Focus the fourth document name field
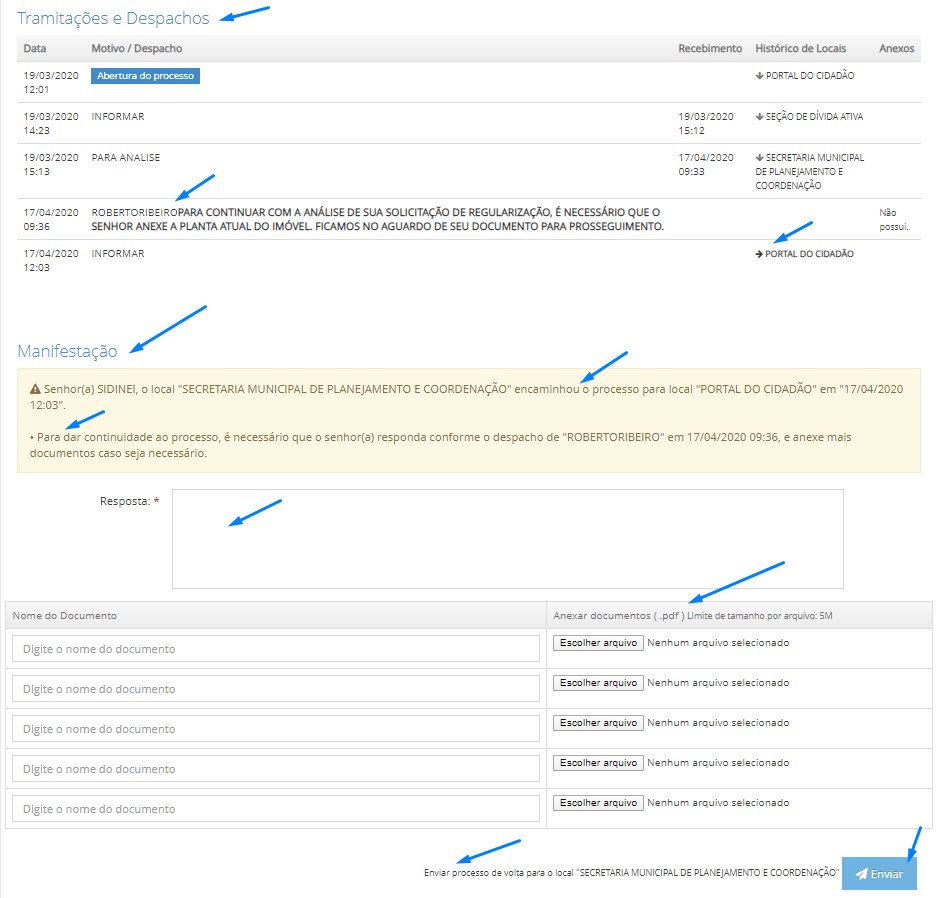This screenshot has height=898, width=937. point(275,769)
